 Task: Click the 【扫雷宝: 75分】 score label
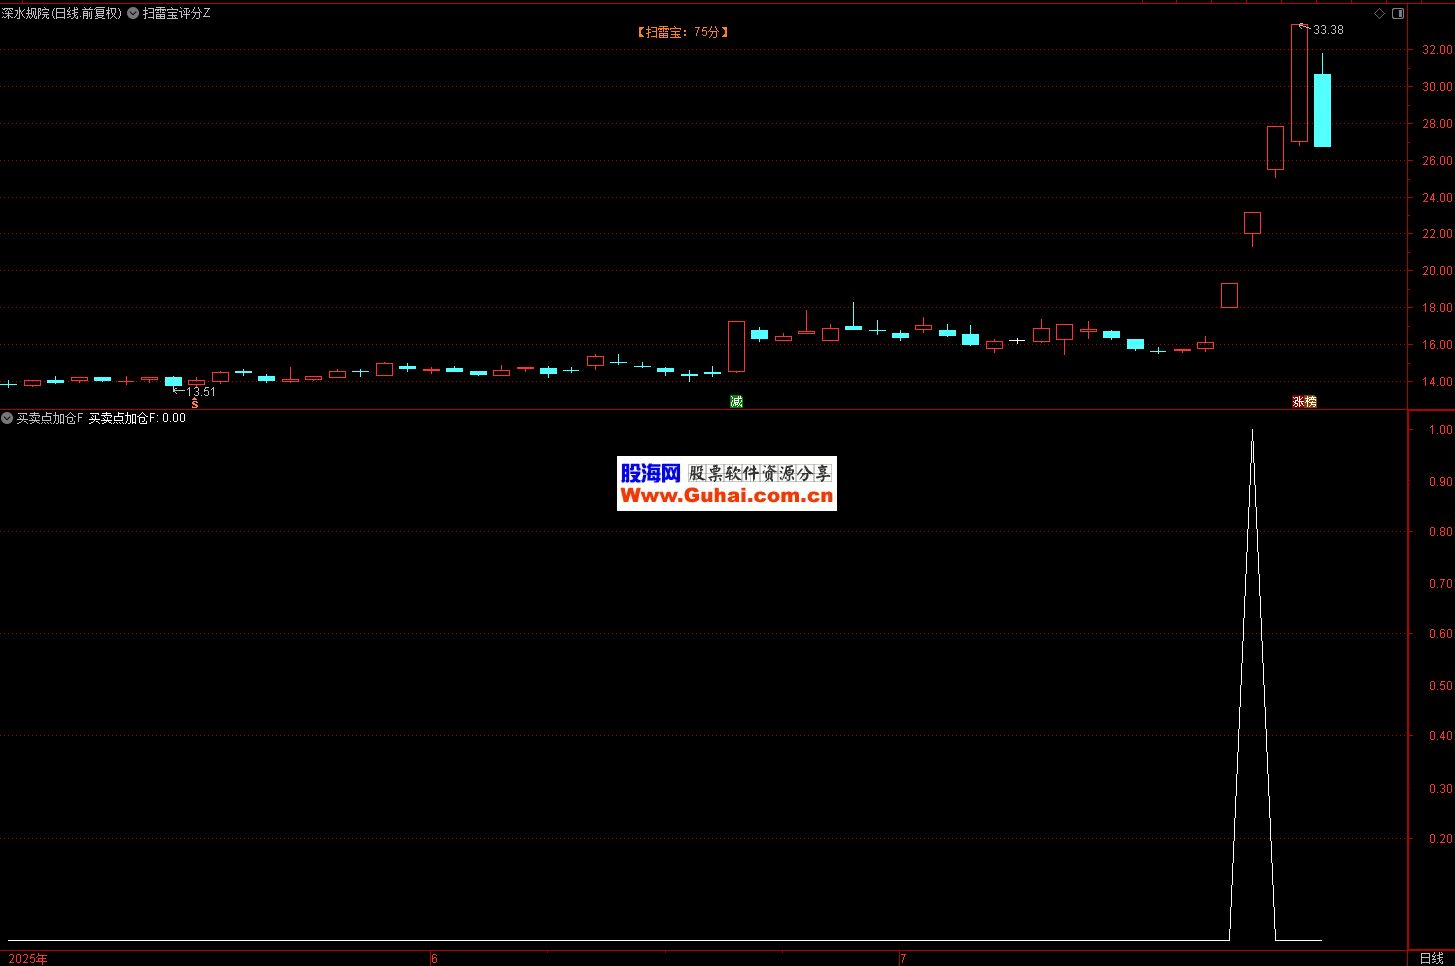click(x=683, y=32)
